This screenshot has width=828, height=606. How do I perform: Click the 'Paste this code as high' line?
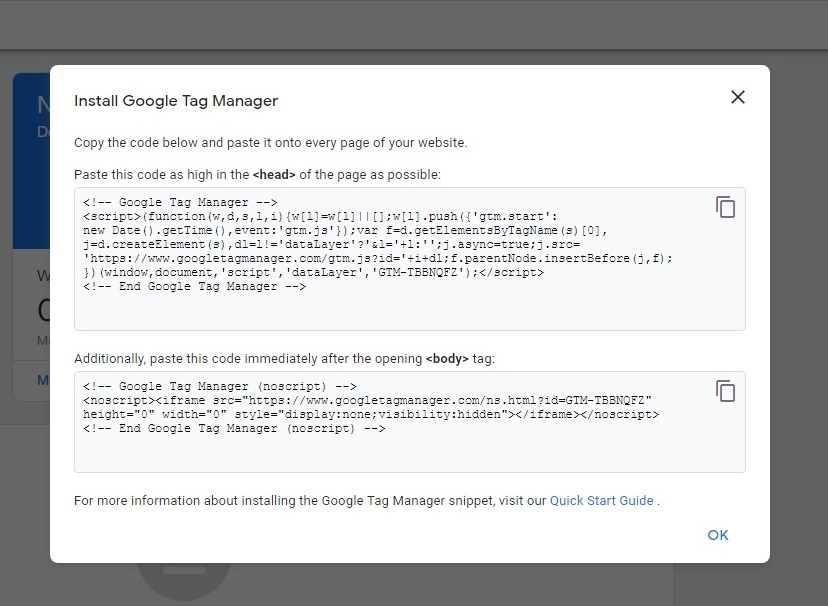257,175
